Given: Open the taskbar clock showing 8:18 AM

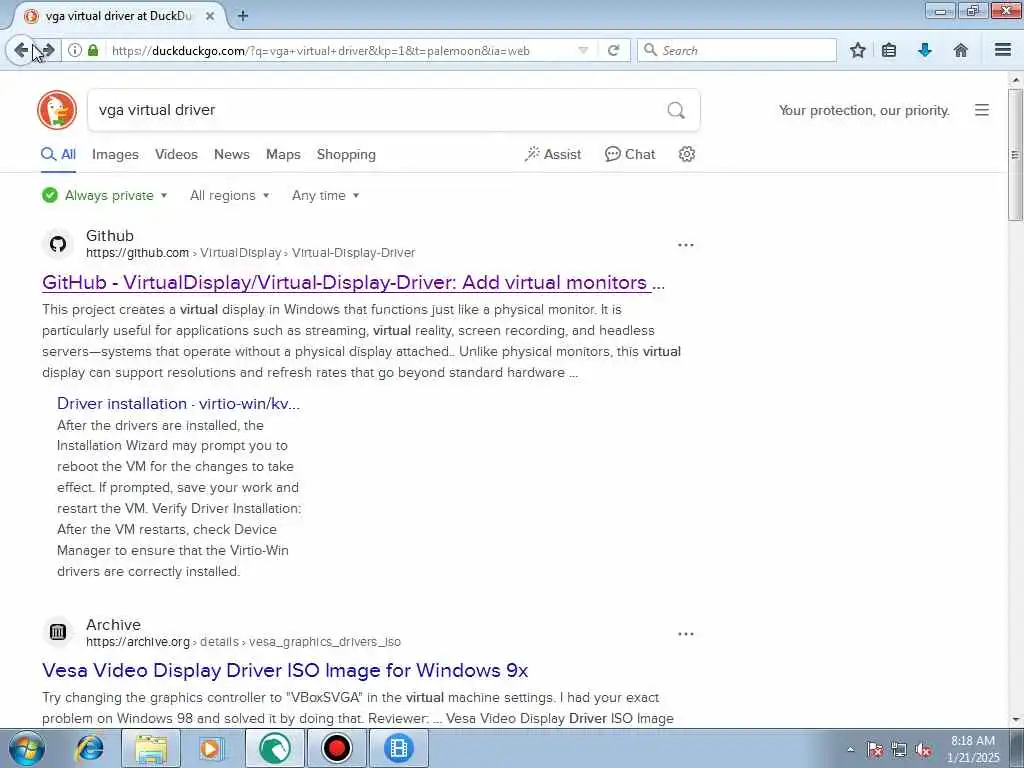Looking at the screenshot, I should (973, 749).
